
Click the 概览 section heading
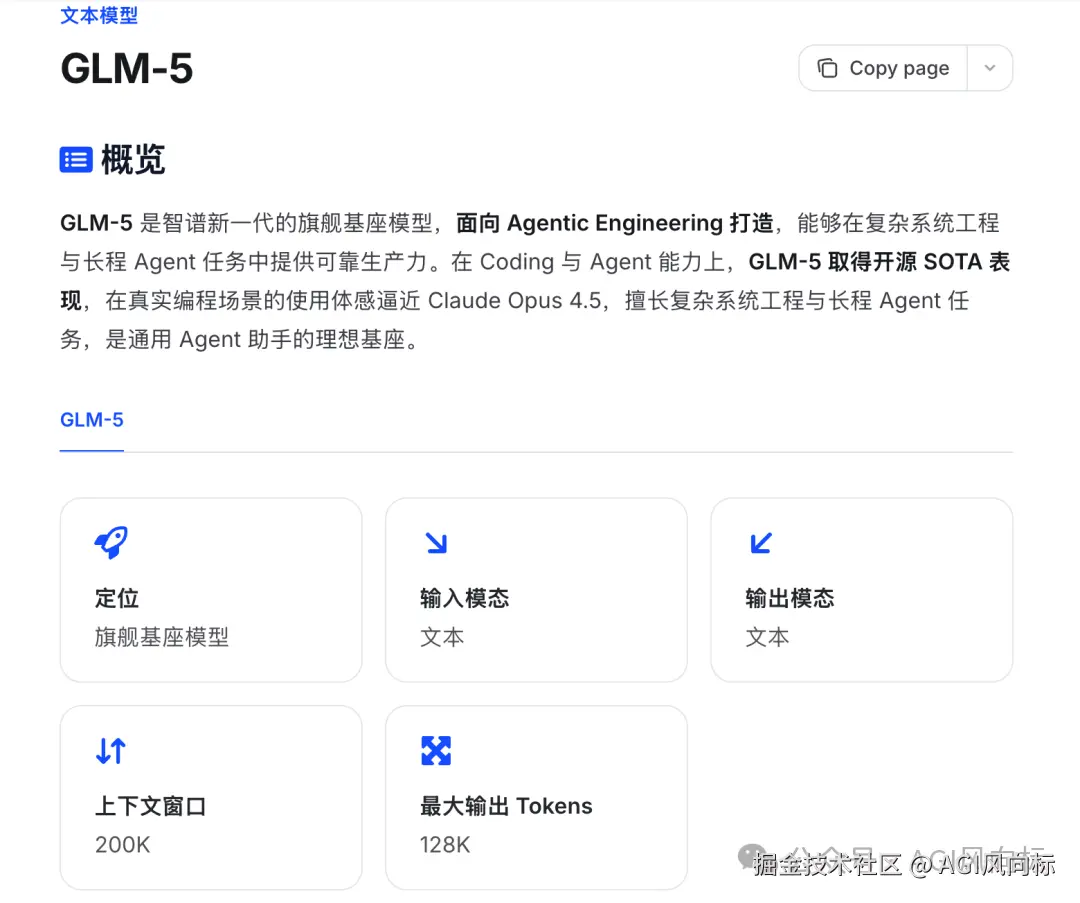click(x=133, y=160)
